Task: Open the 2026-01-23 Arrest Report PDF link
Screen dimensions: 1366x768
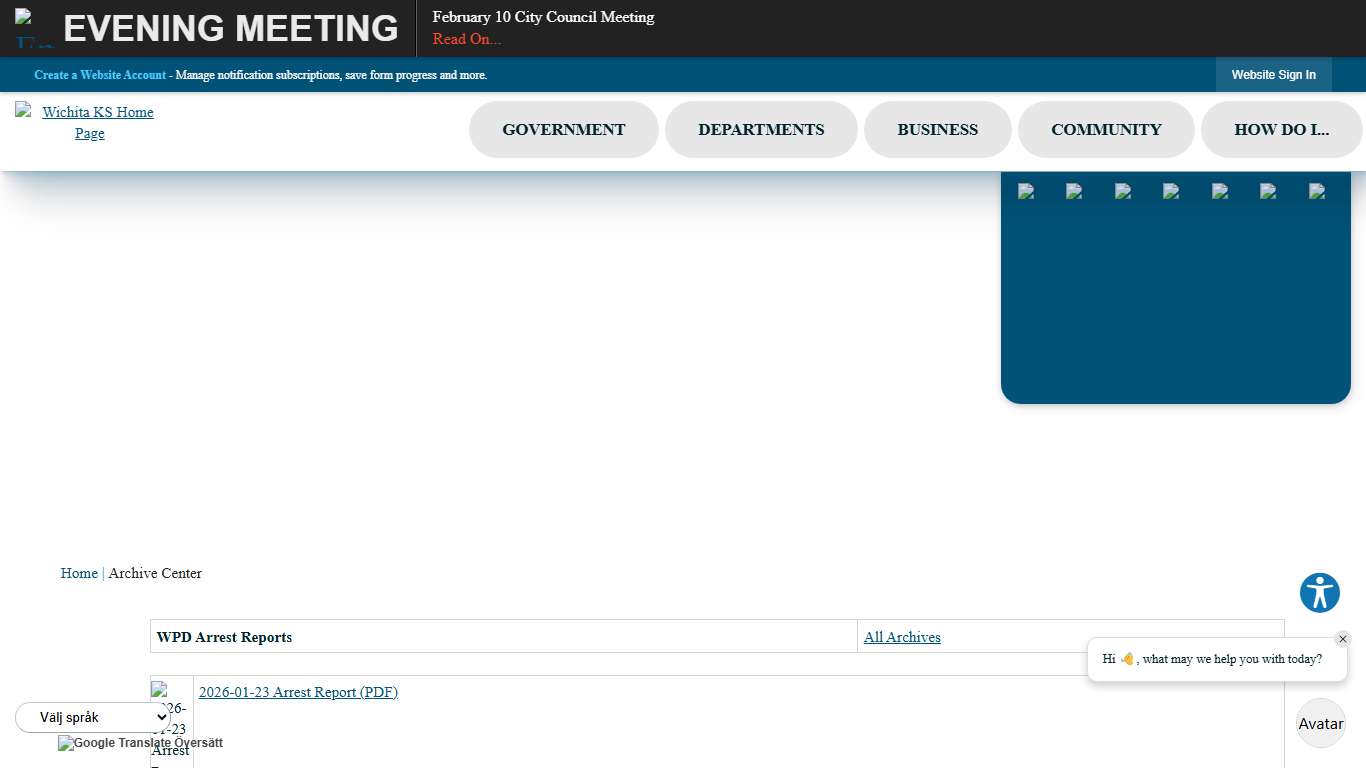Action: coord(298,692)
